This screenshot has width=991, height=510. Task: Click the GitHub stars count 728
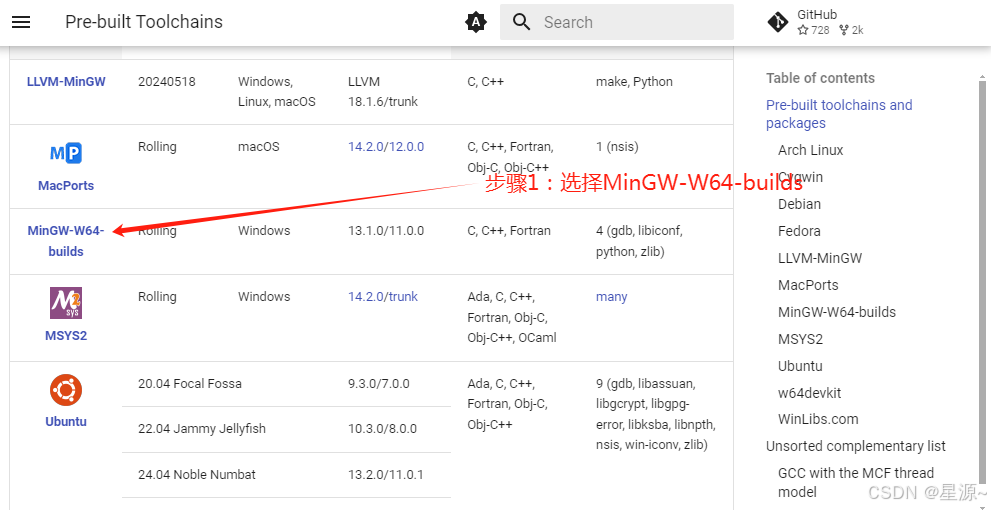tap(814, 30)
